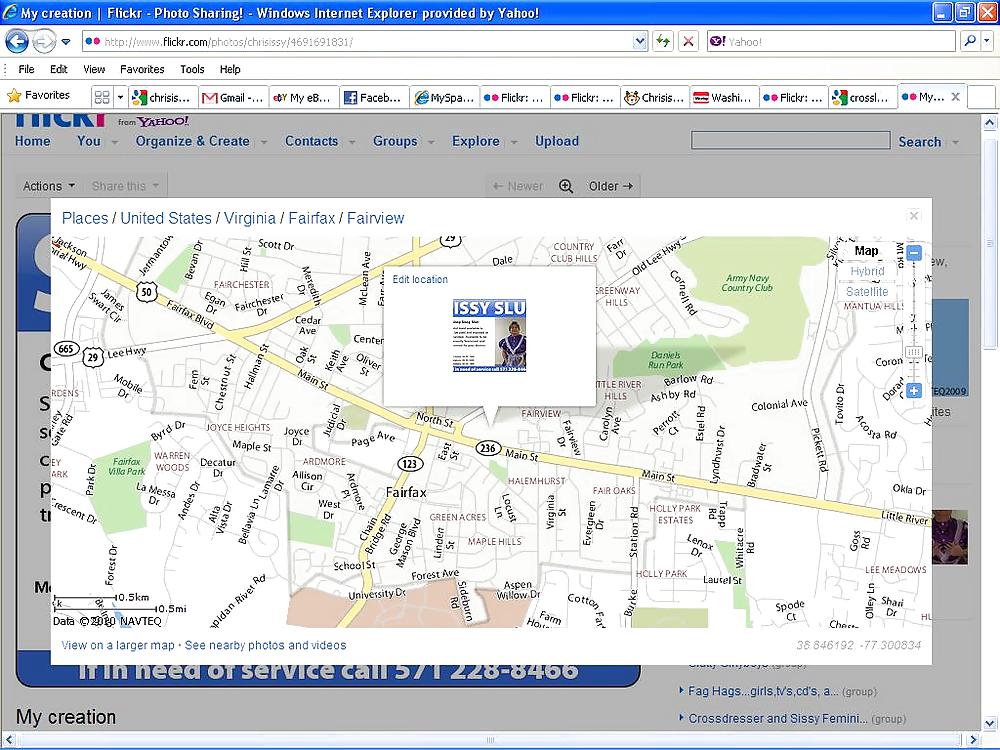1000x750 pixels.
Task: Open the View menu
Action: [94, 70]
